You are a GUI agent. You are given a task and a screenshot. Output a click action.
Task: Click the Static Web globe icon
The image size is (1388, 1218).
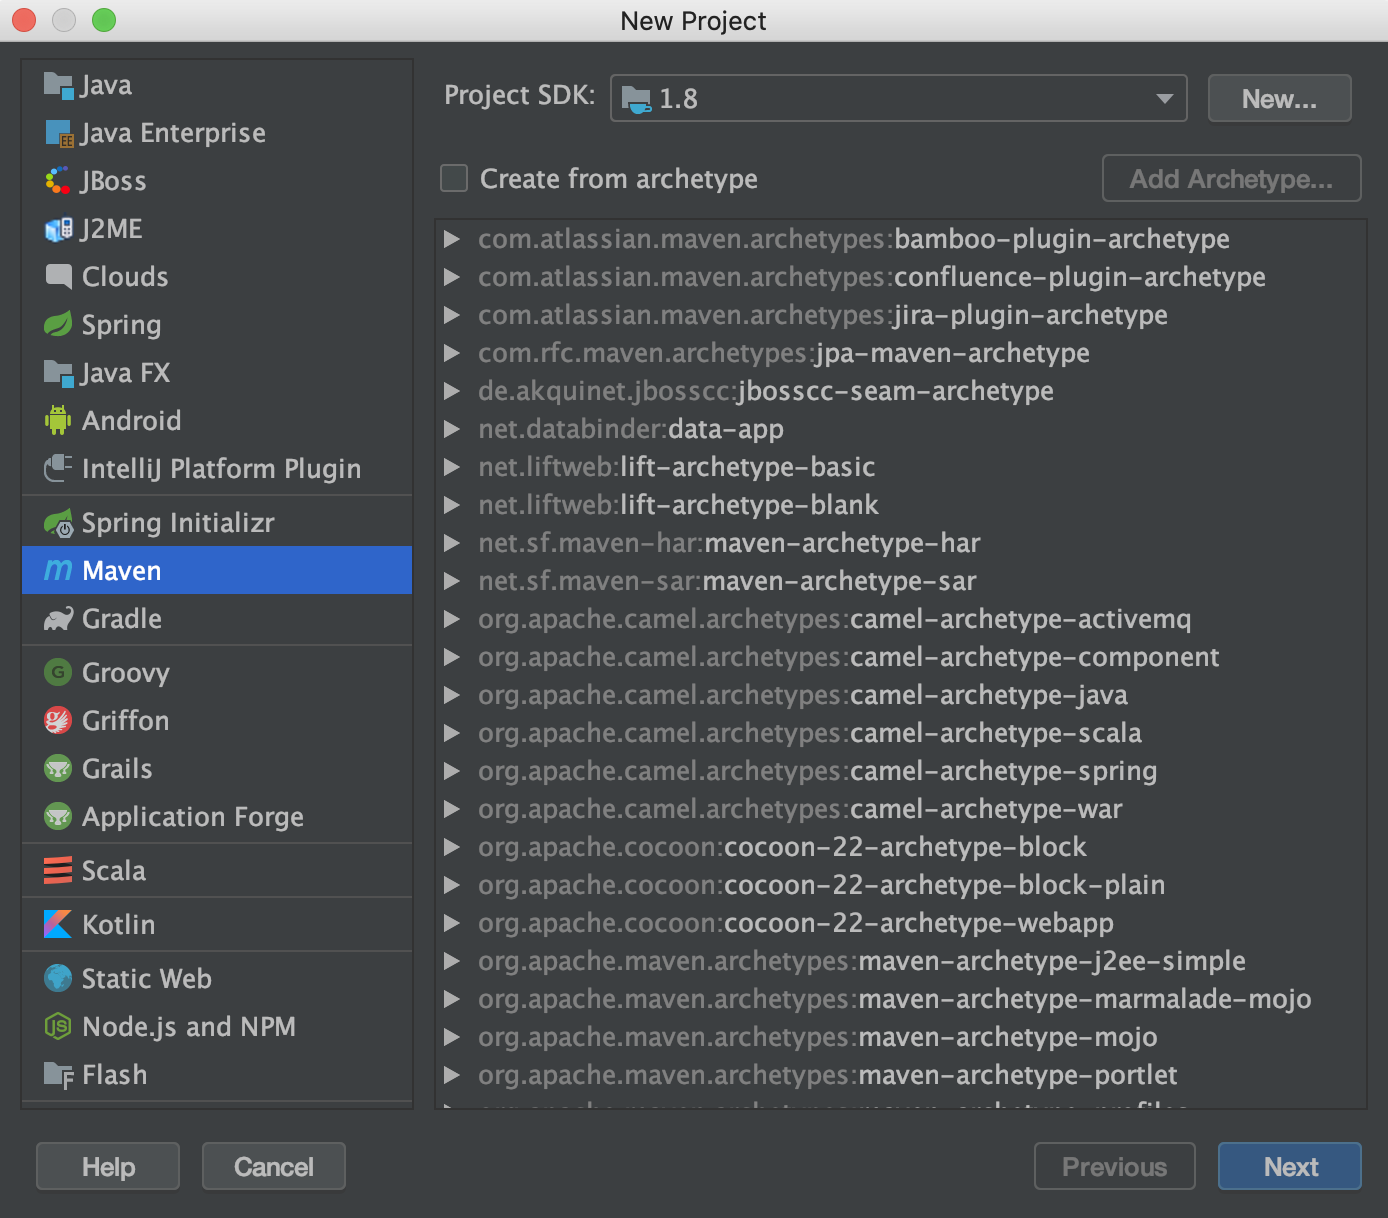(58, 979)
